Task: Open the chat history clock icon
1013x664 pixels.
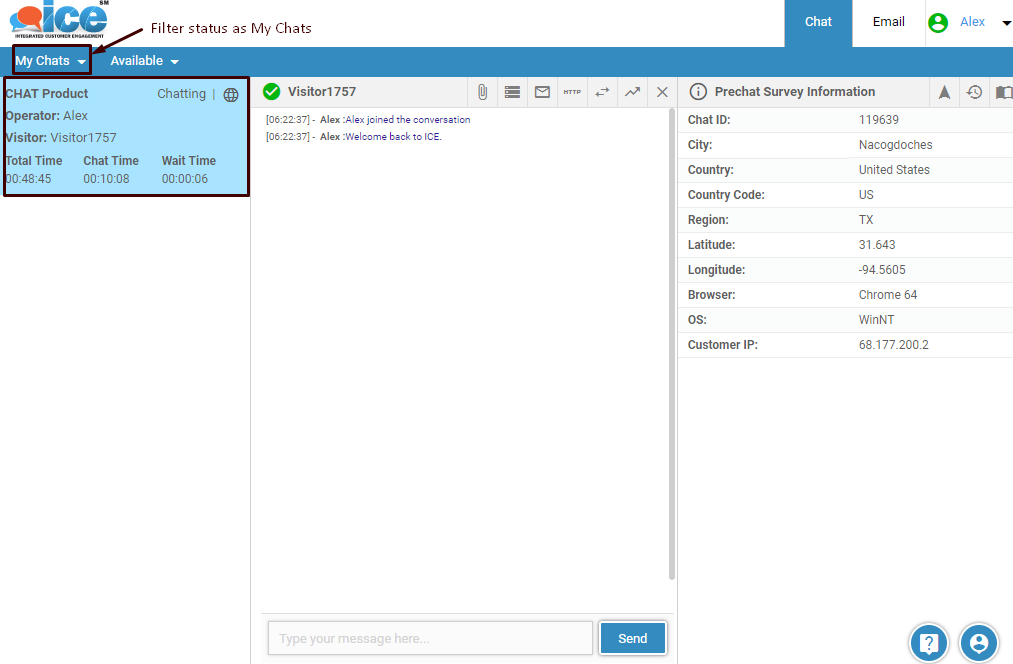Action: [x=974, y=92]
